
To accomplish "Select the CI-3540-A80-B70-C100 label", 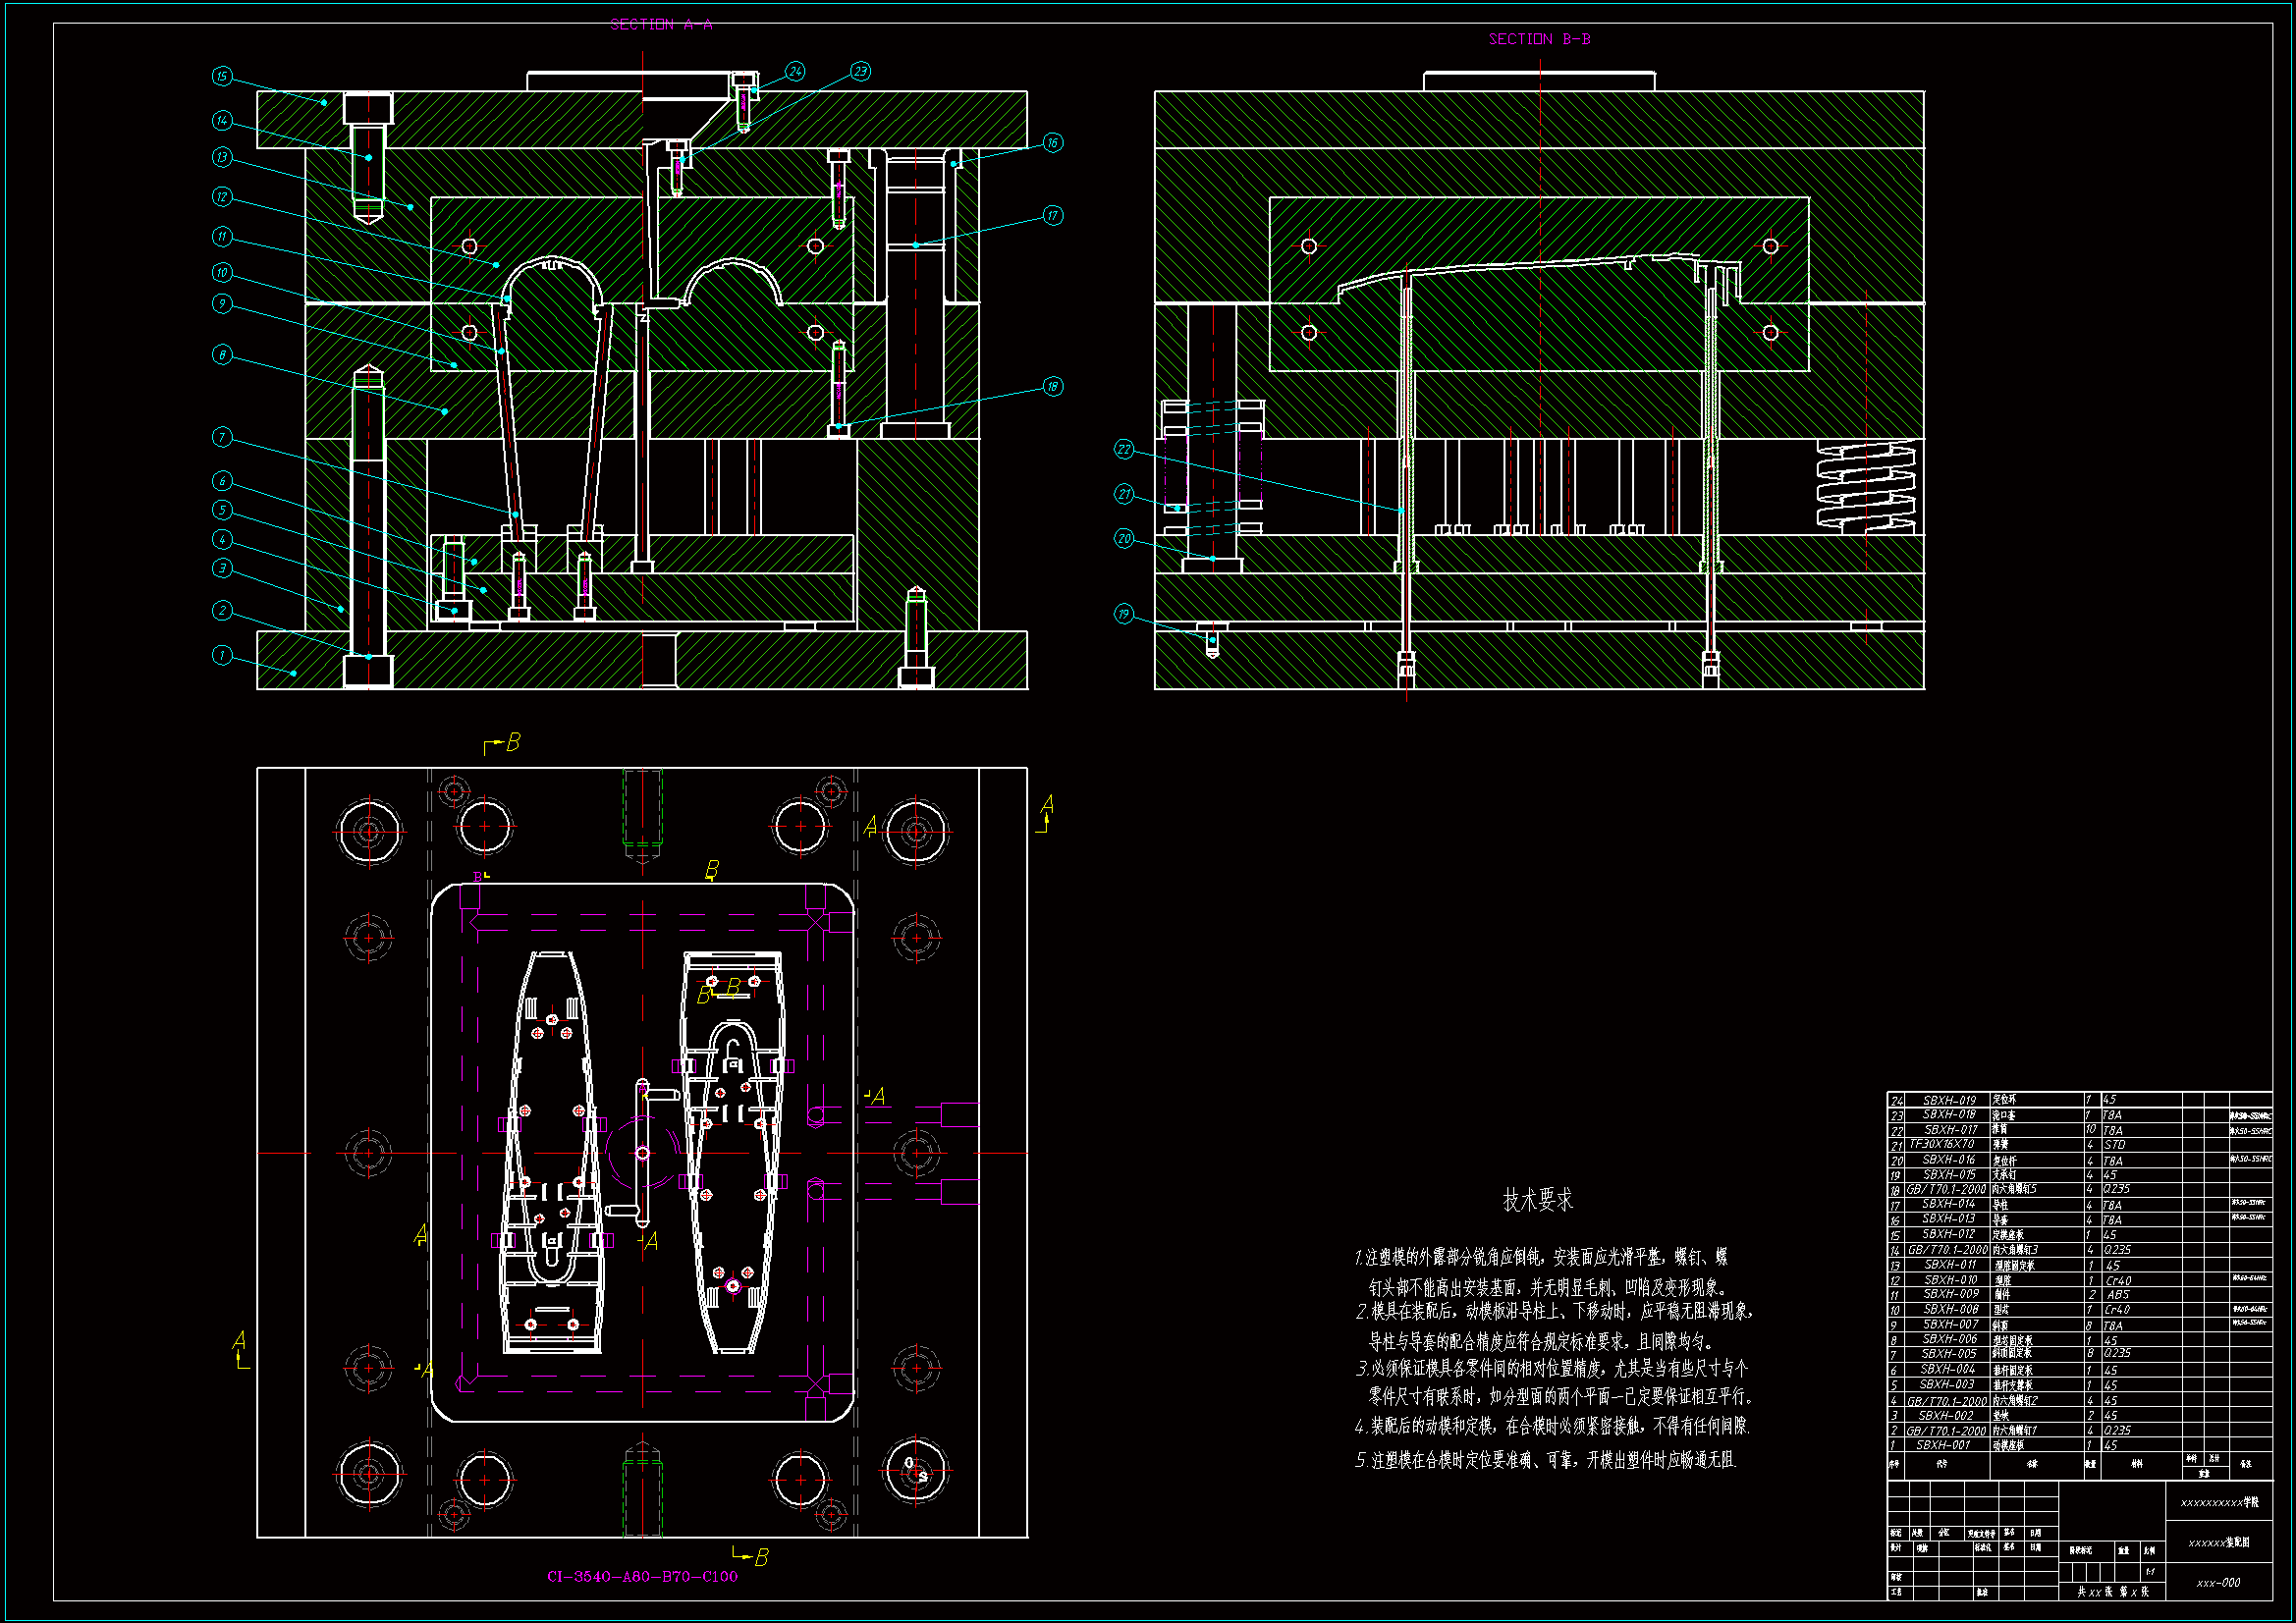I will pyautogui.click(x=642, y=1576).
